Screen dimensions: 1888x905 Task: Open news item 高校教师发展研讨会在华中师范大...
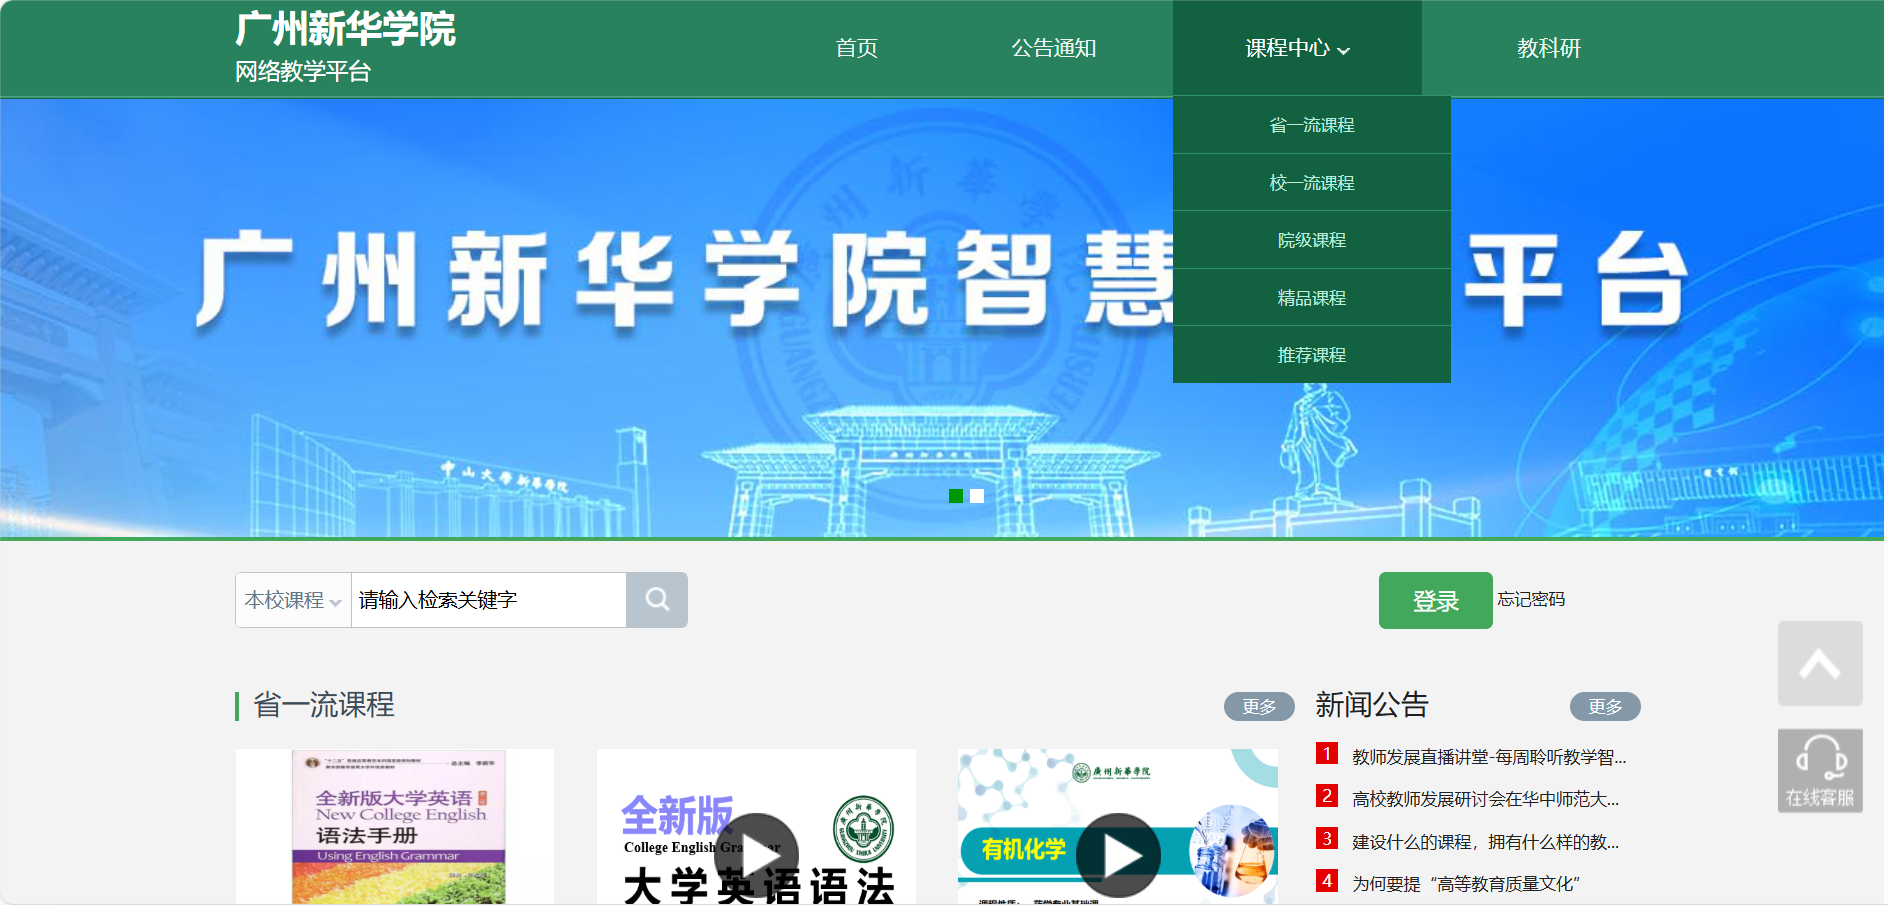(1485, 799)
